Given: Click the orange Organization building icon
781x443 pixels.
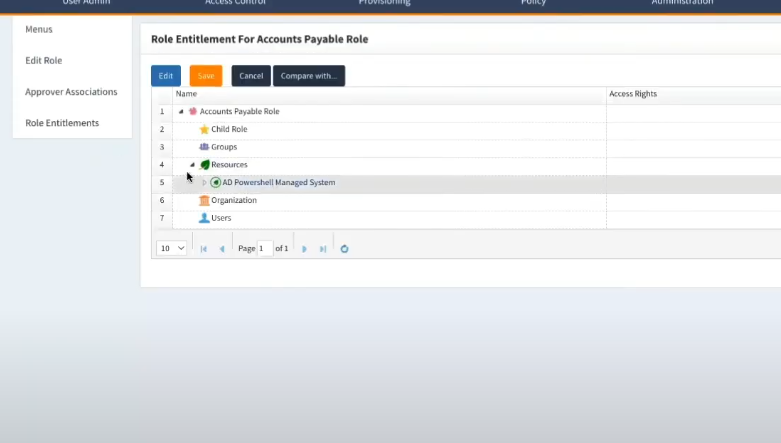Looking at the screenshot, I should tap(204, 200).
